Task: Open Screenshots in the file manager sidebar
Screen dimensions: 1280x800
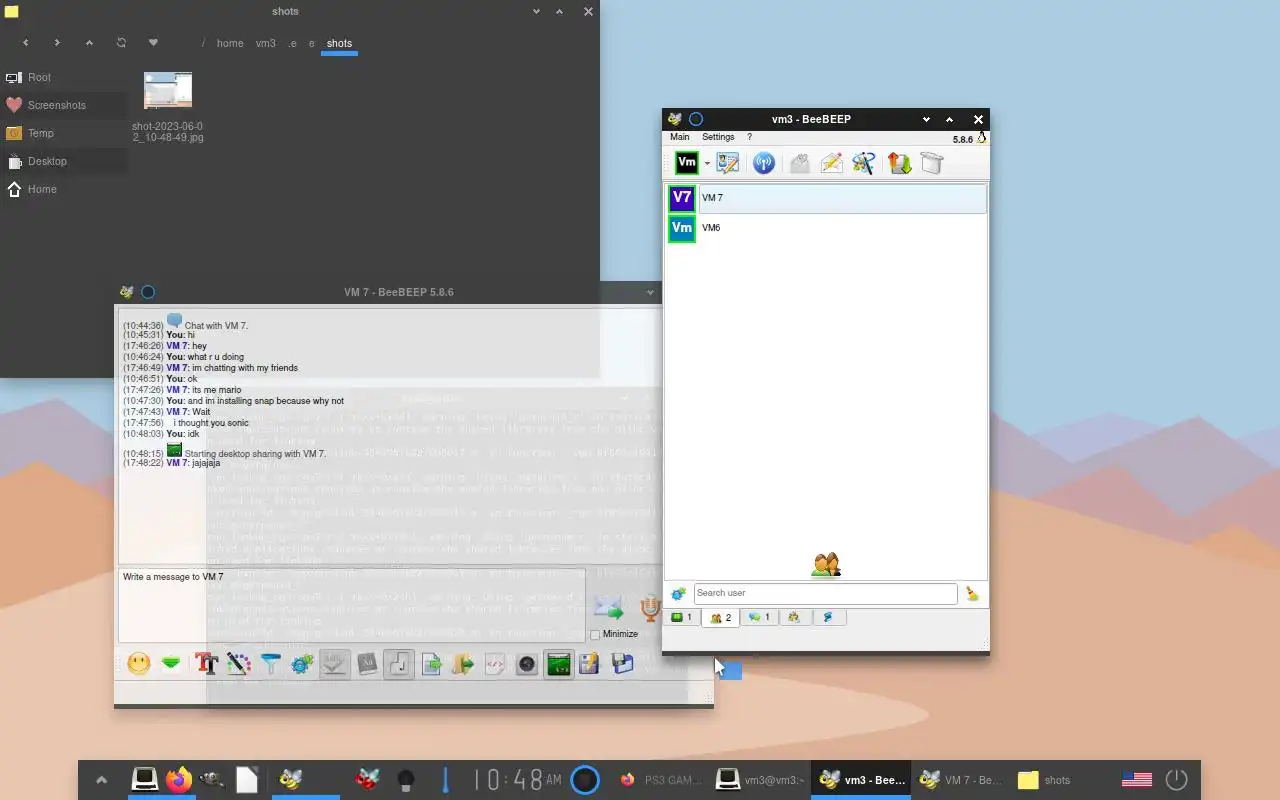Action: 64,105
